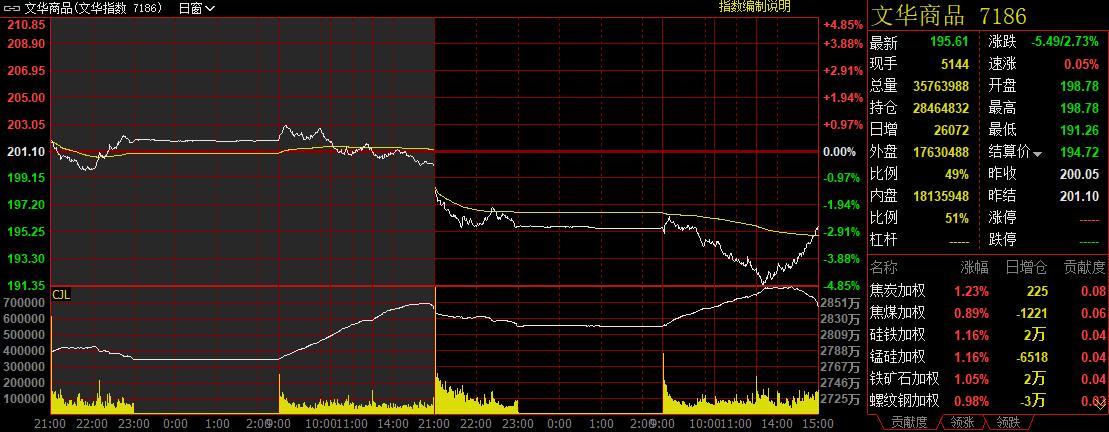Click the 210.85 price axis label
The width and height of the screenshot is (1109, 432).
(x=25, y=25)
